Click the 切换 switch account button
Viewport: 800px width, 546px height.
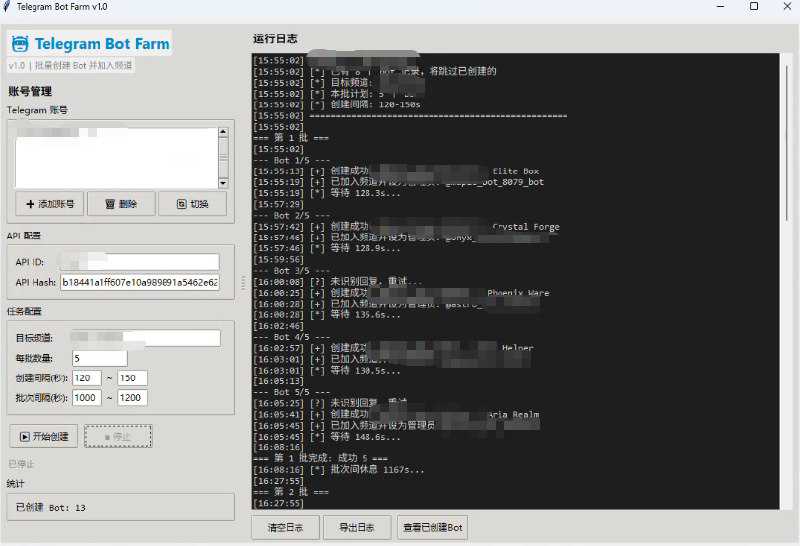point(192,204)
